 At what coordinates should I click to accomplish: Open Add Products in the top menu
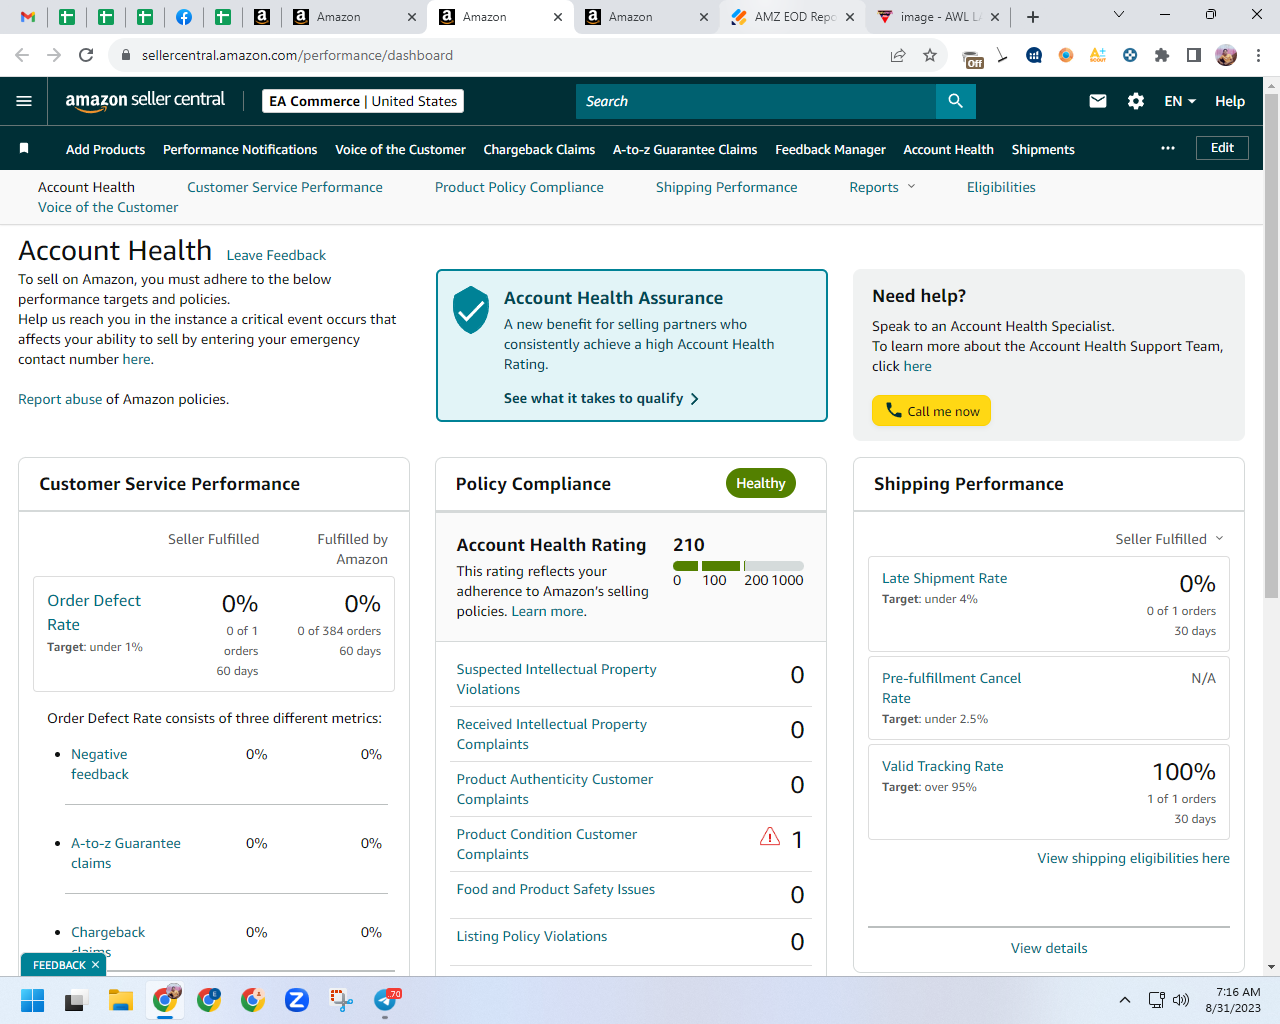coord(105,149)
